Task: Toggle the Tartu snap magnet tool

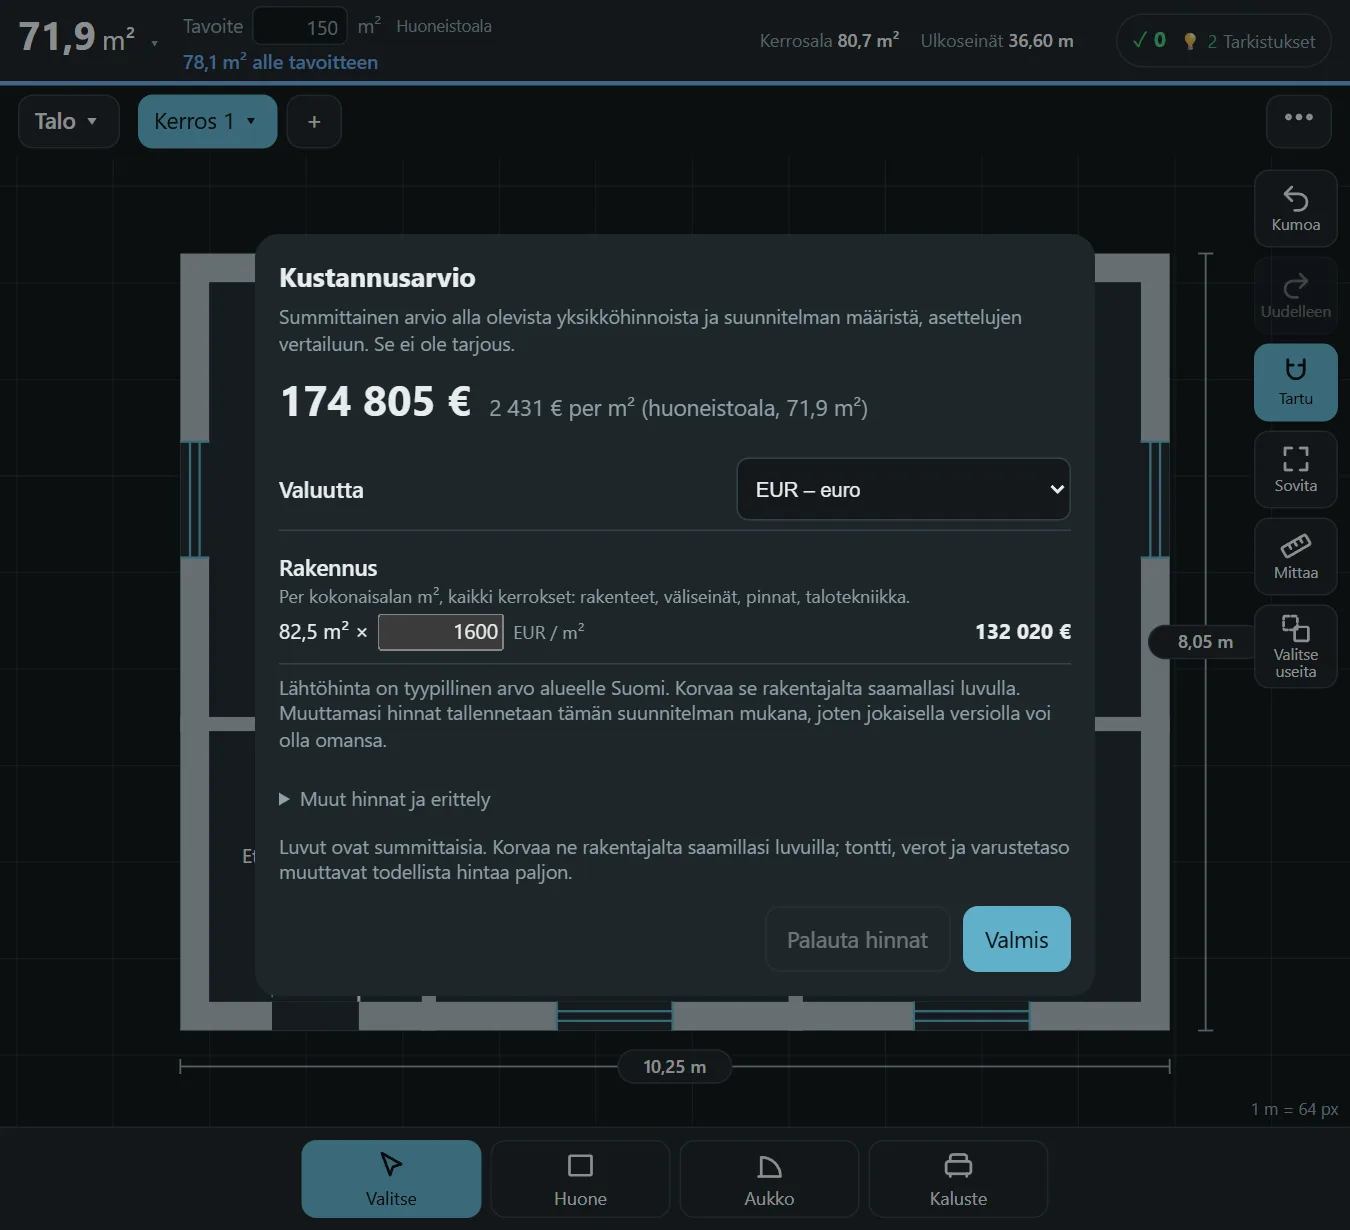Action: coord(1295,382)
